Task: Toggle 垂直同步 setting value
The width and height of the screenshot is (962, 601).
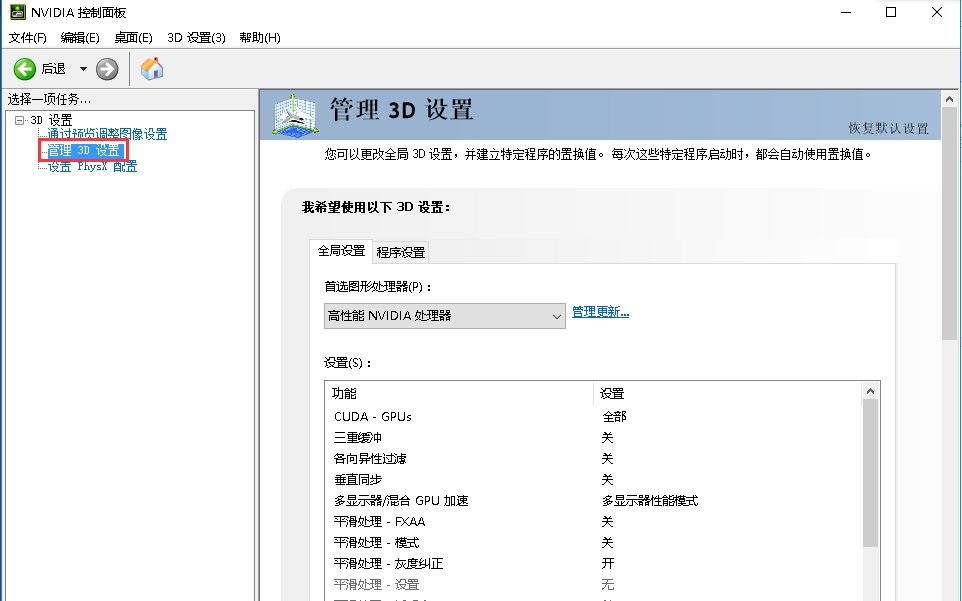Action: point(608,479)
